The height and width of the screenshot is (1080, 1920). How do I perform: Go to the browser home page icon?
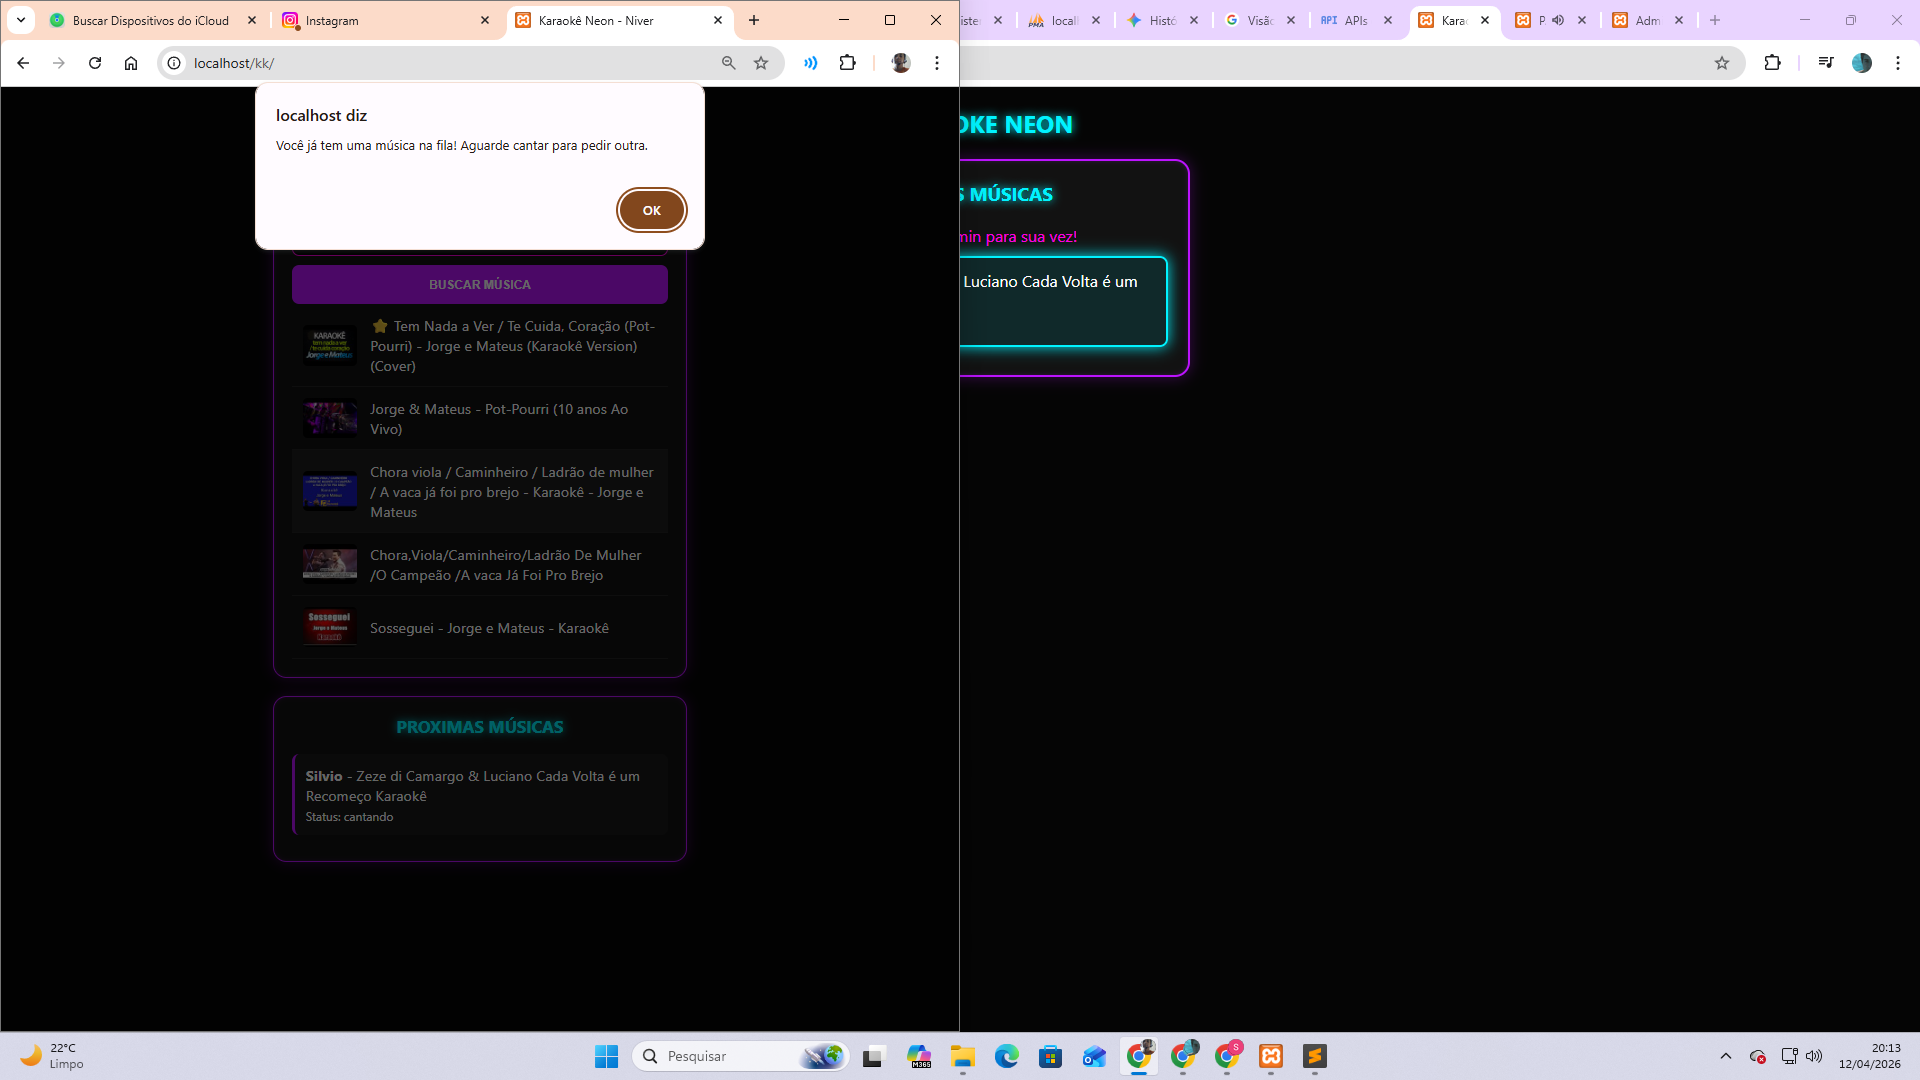coord(131,63)
